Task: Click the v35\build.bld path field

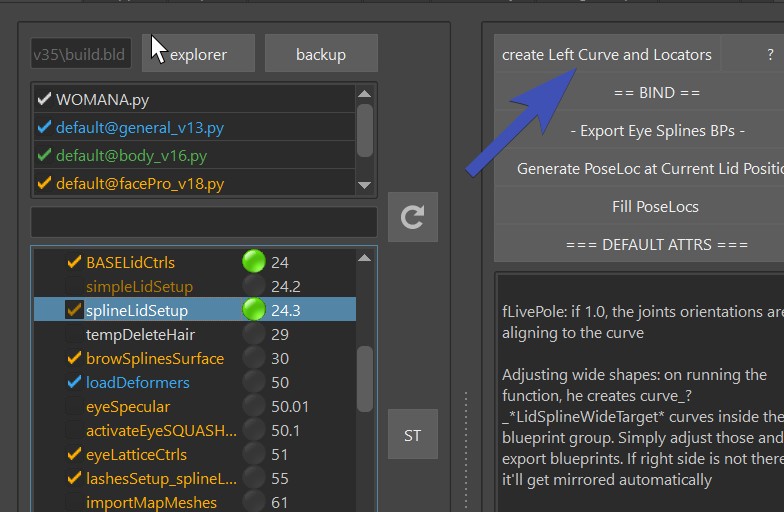Action: point(81,54)
